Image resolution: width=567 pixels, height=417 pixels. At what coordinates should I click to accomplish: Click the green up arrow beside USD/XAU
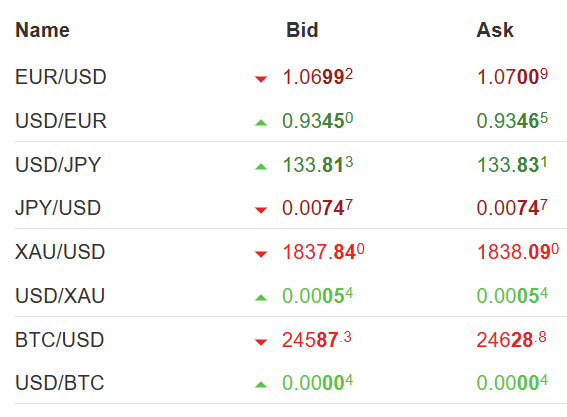(261, 298)
